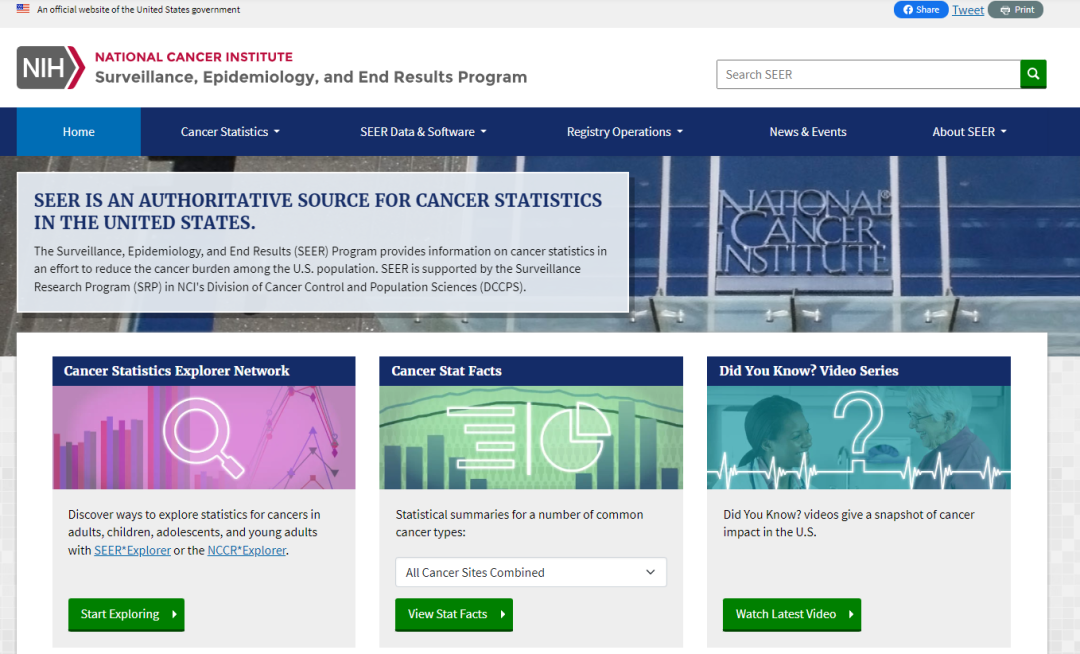This screenshot has width=1080, height=654.
Task: Click the Did You Know? Video Series heading
Action: (x=809, y=371)
